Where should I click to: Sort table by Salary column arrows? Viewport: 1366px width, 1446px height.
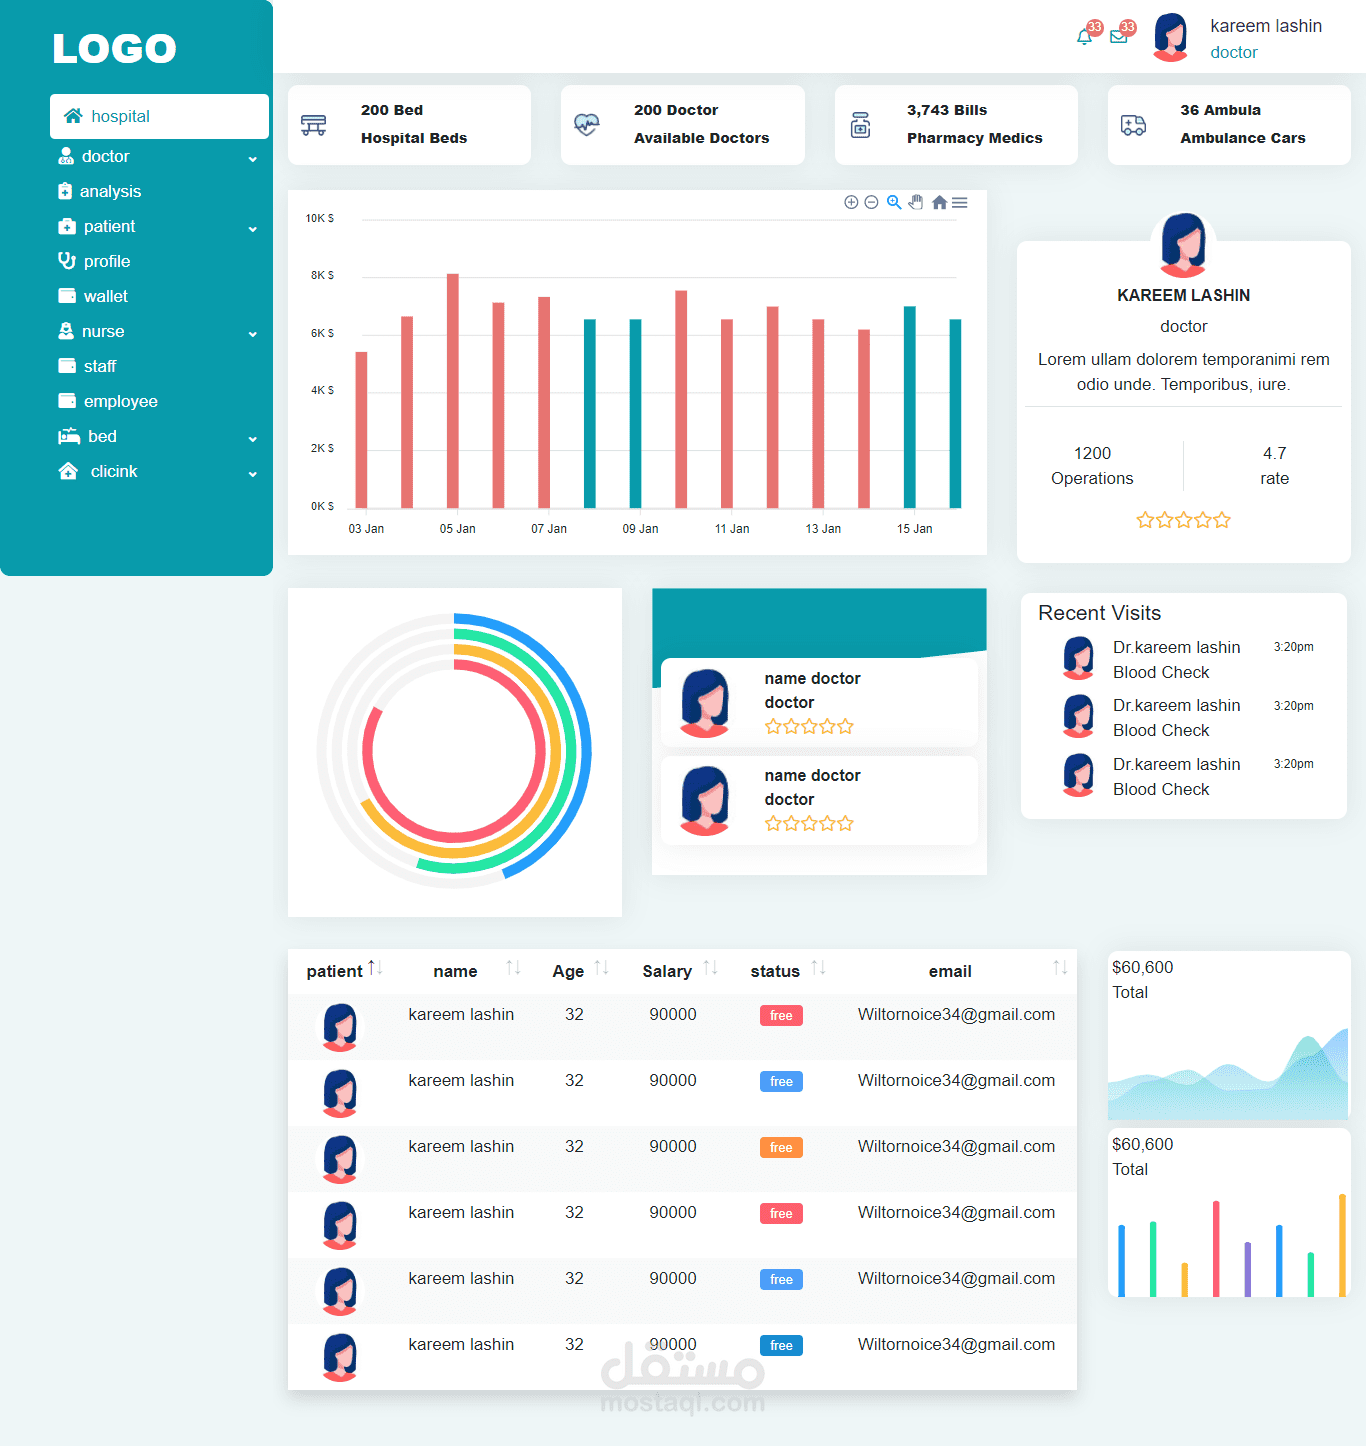(710, 967)
